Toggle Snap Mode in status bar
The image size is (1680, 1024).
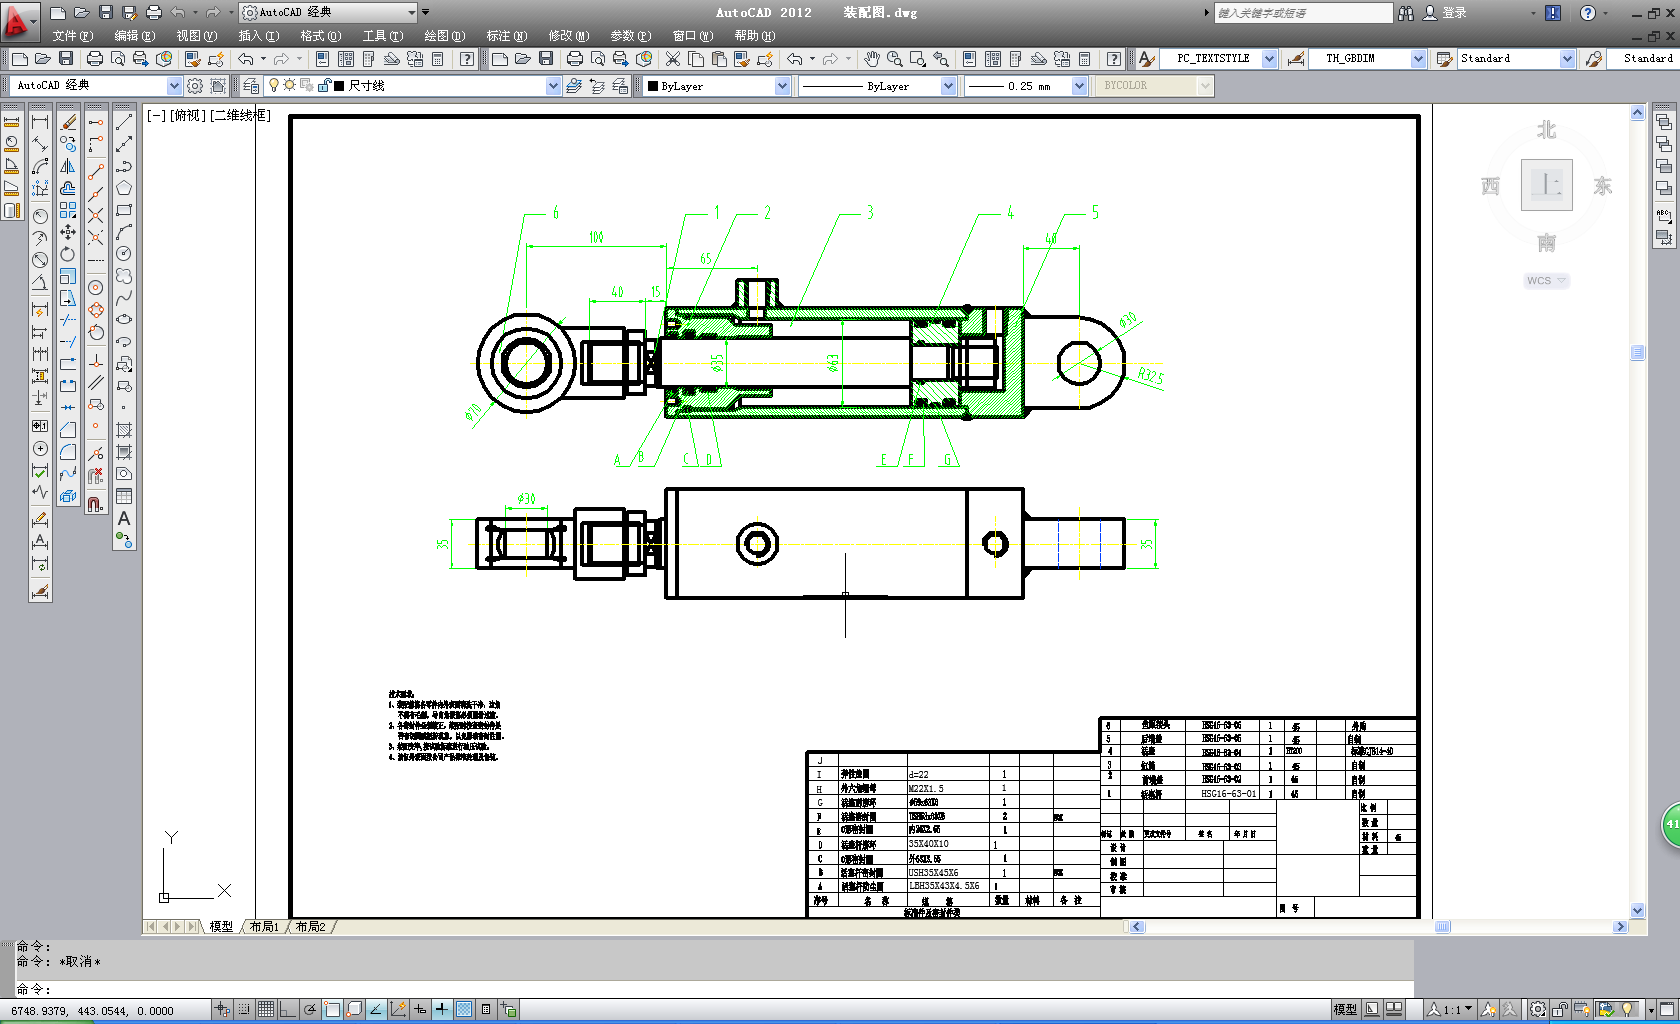(x=244, y=1010)
